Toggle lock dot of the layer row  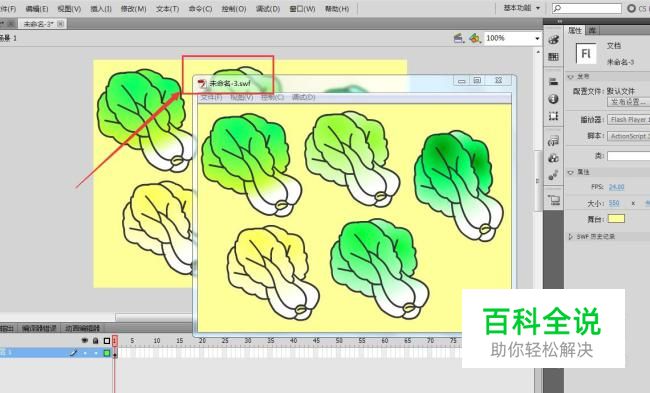(x=96, y=353)
